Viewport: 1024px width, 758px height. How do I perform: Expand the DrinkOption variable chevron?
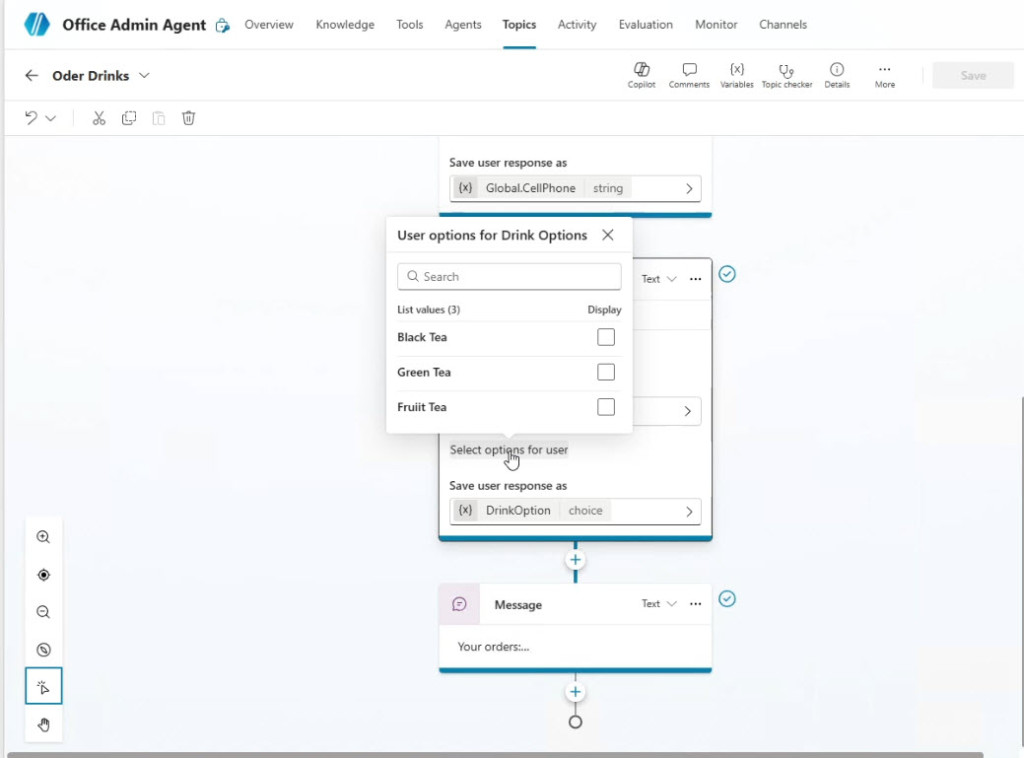coord(689,511)
